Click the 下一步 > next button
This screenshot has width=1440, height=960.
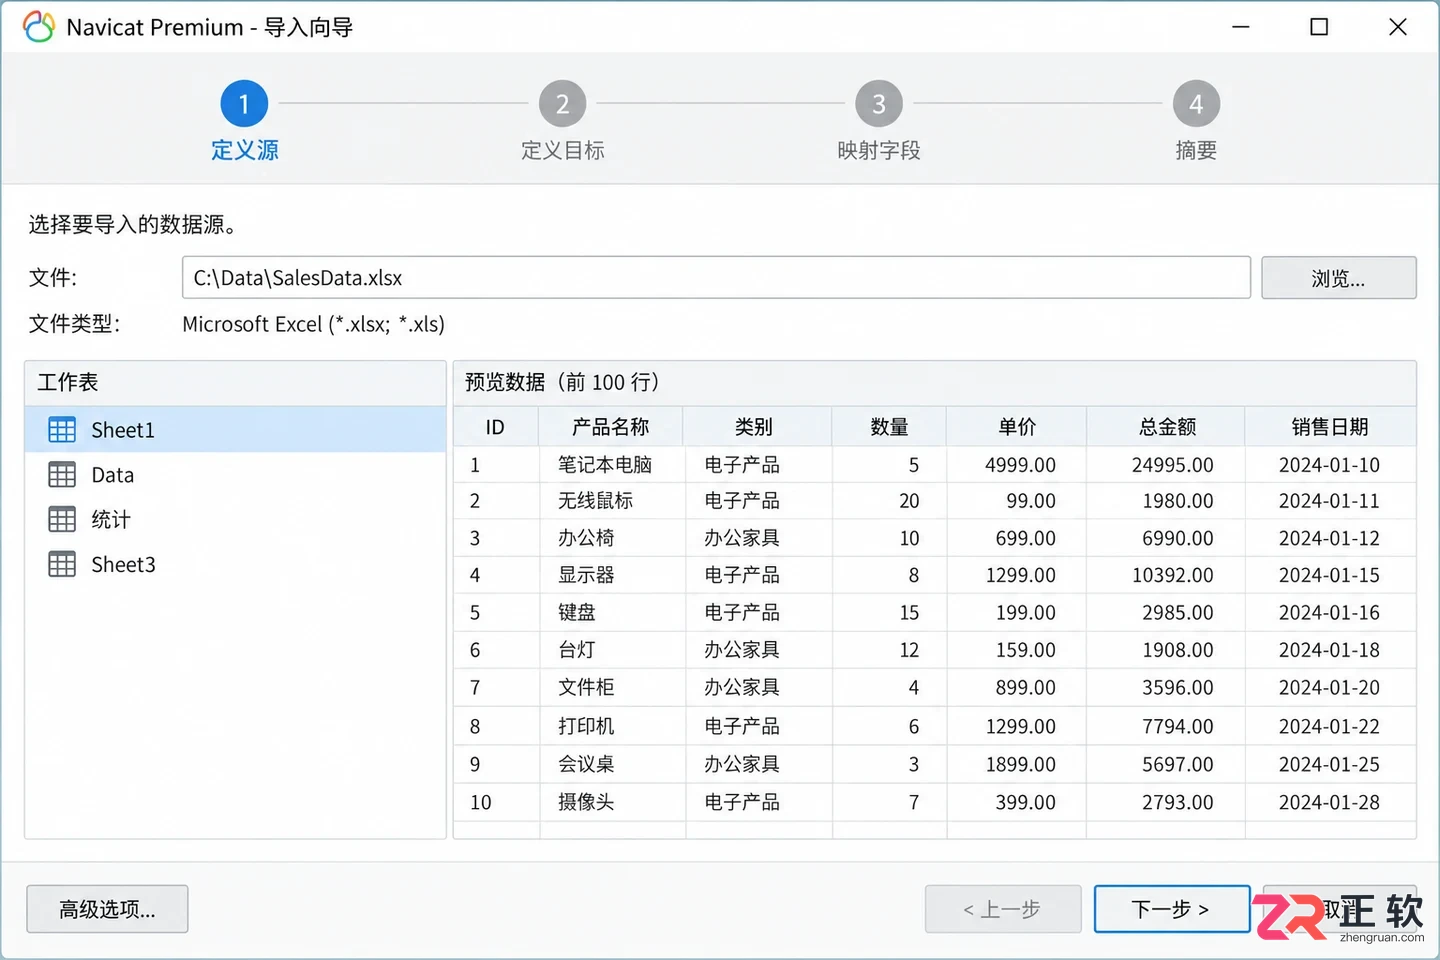click(1172, 909)
